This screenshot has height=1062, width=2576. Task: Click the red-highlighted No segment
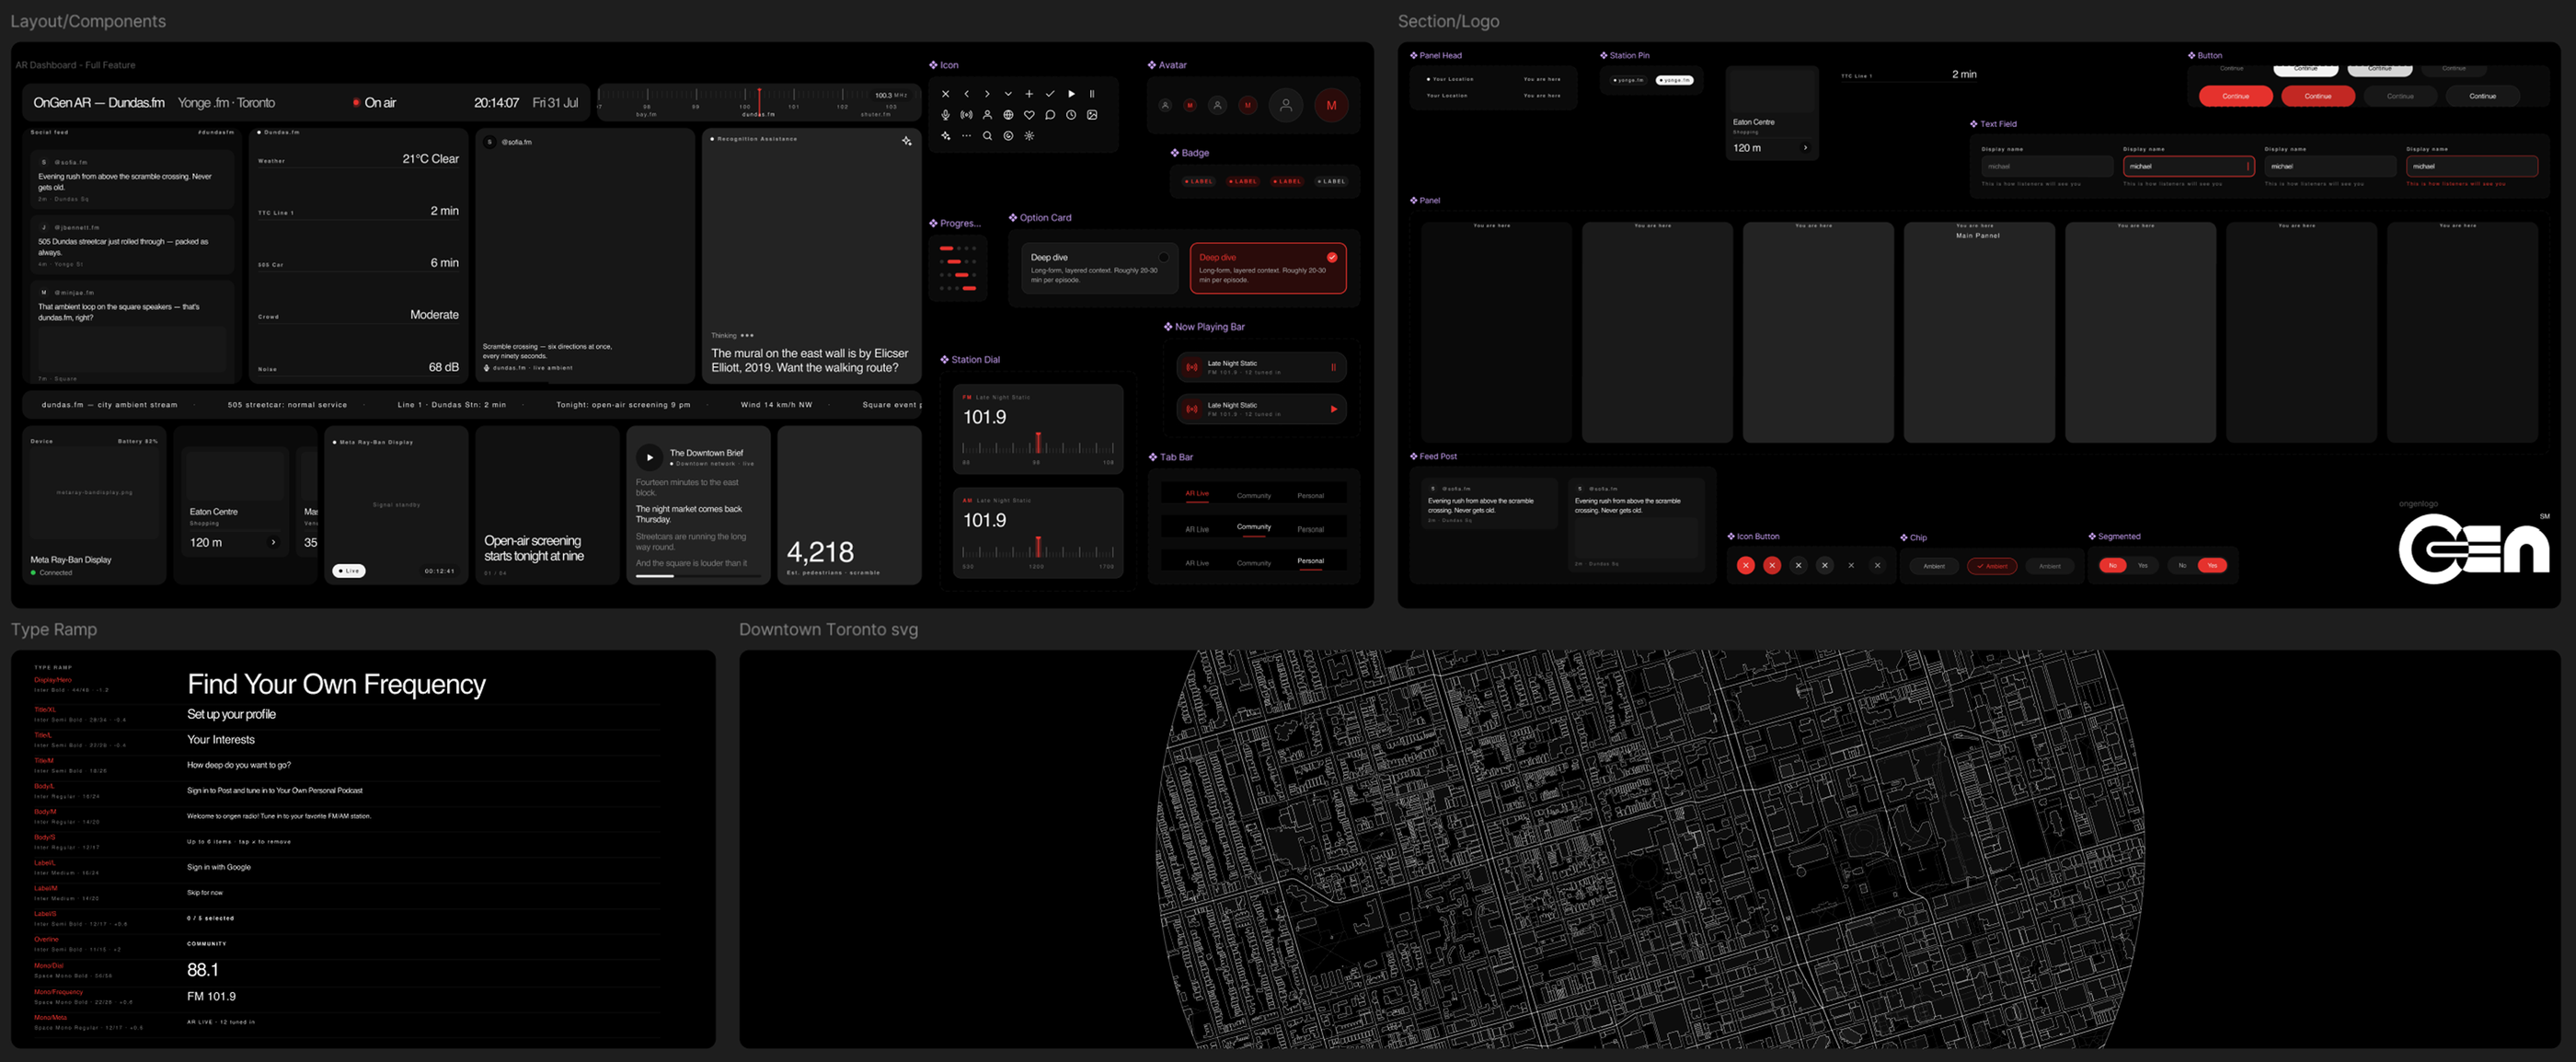(x=2112, y=565)
